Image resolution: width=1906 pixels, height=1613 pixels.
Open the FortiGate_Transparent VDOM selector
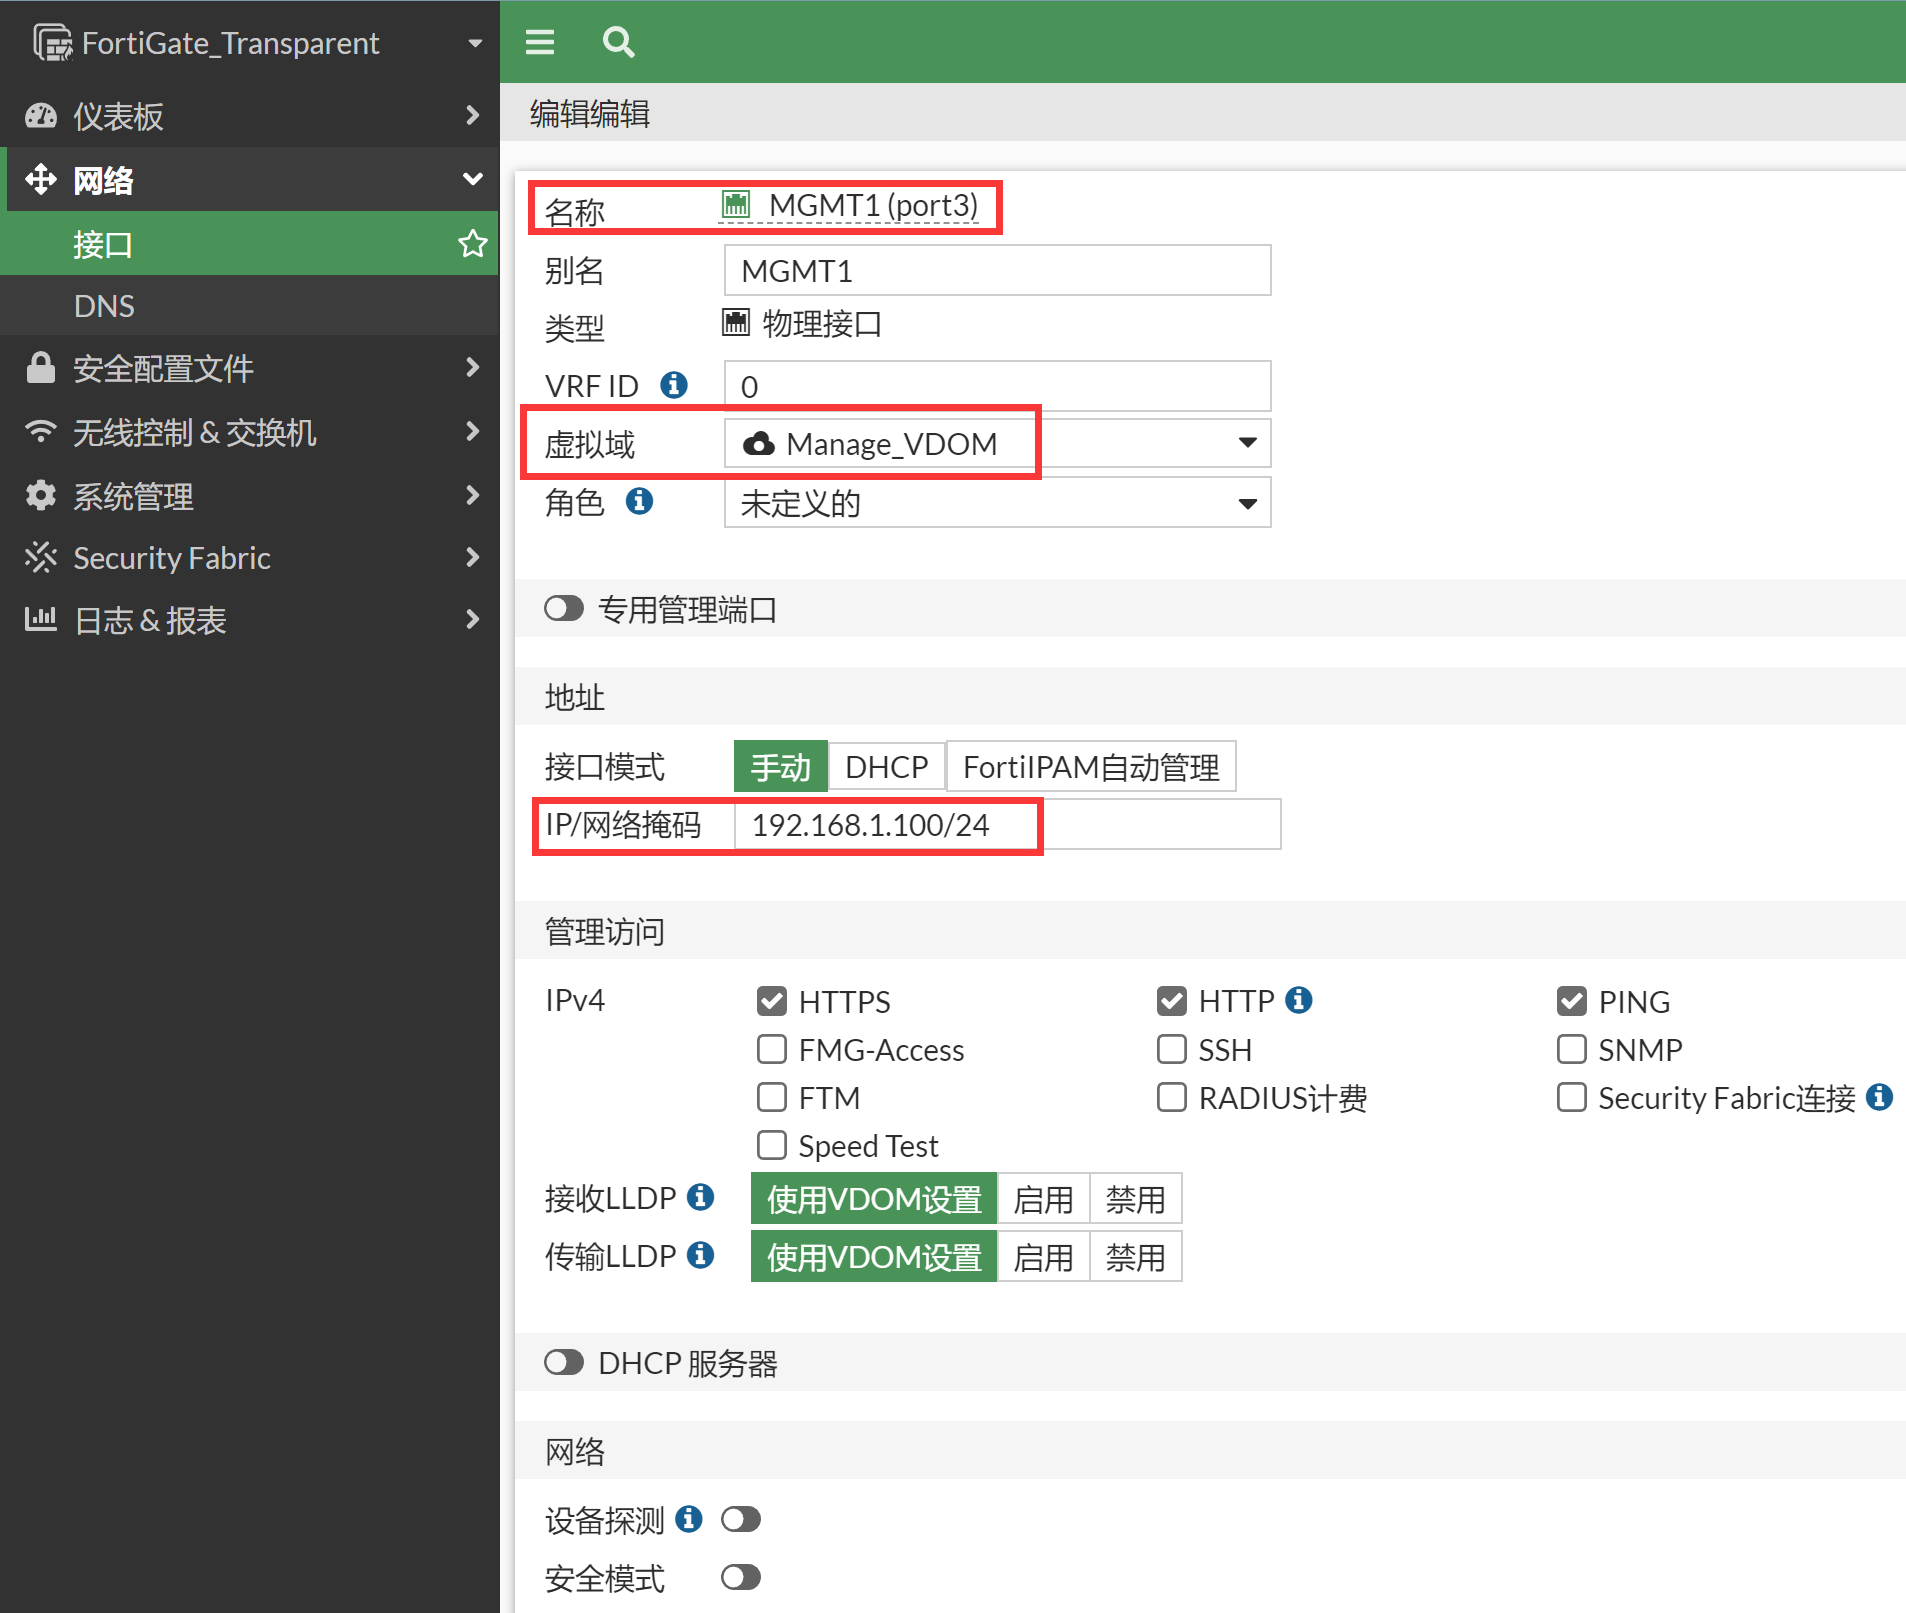pos(250,43)
